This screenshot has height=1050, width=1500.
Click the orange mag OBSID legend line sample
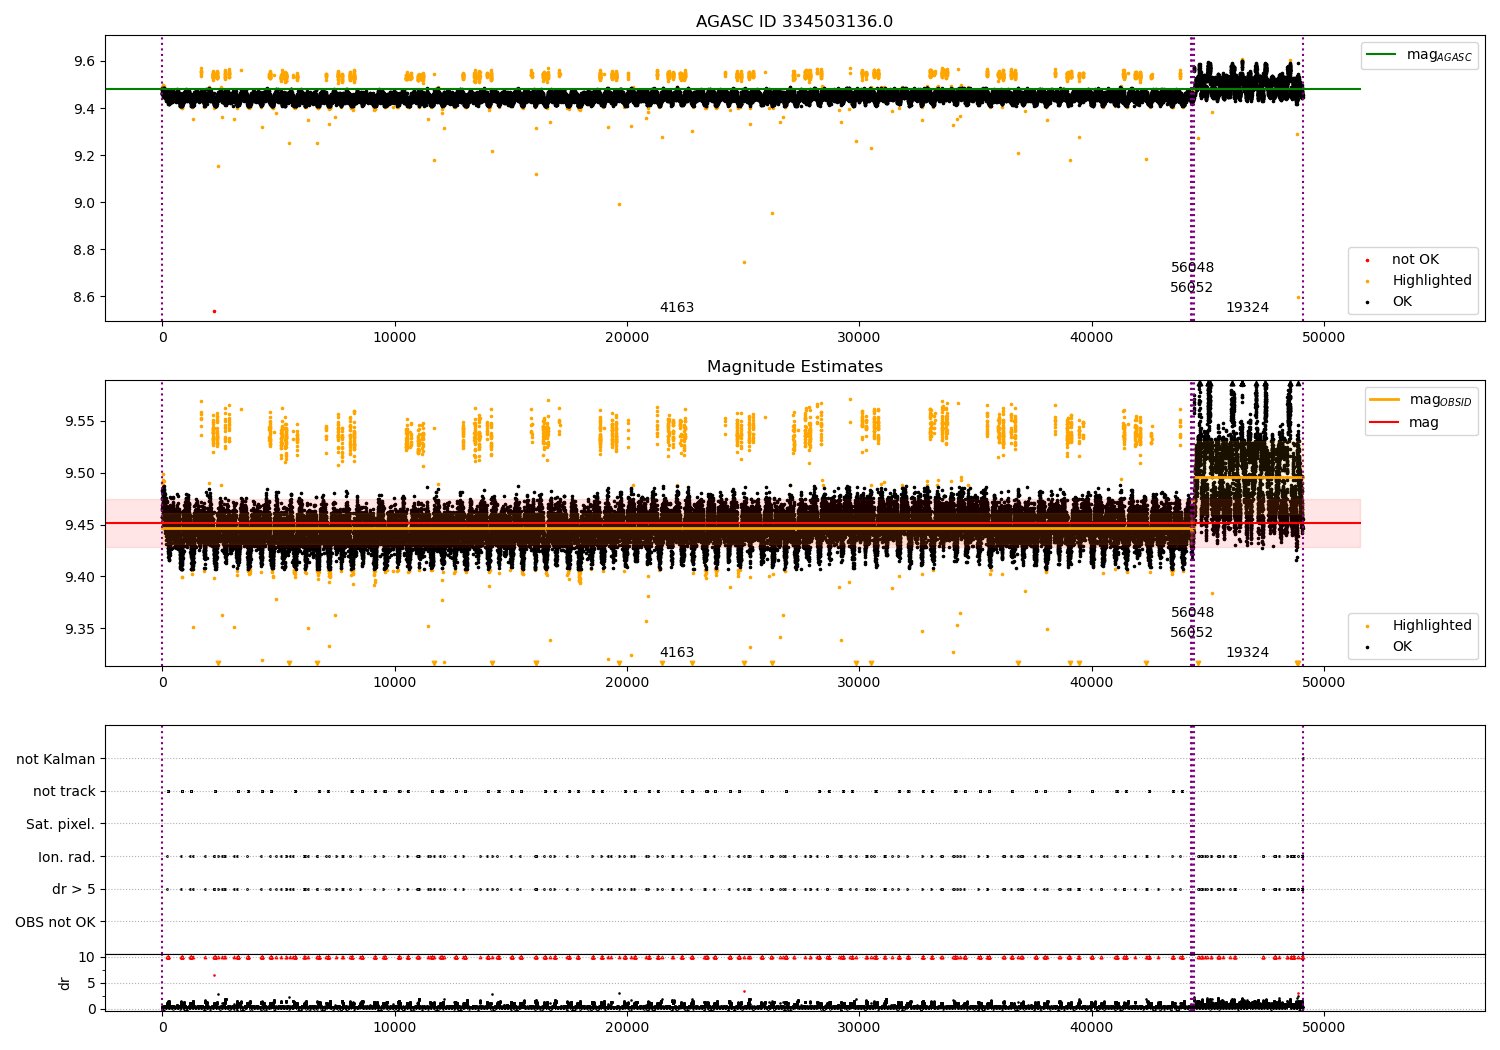click(x=1385, y=399)
